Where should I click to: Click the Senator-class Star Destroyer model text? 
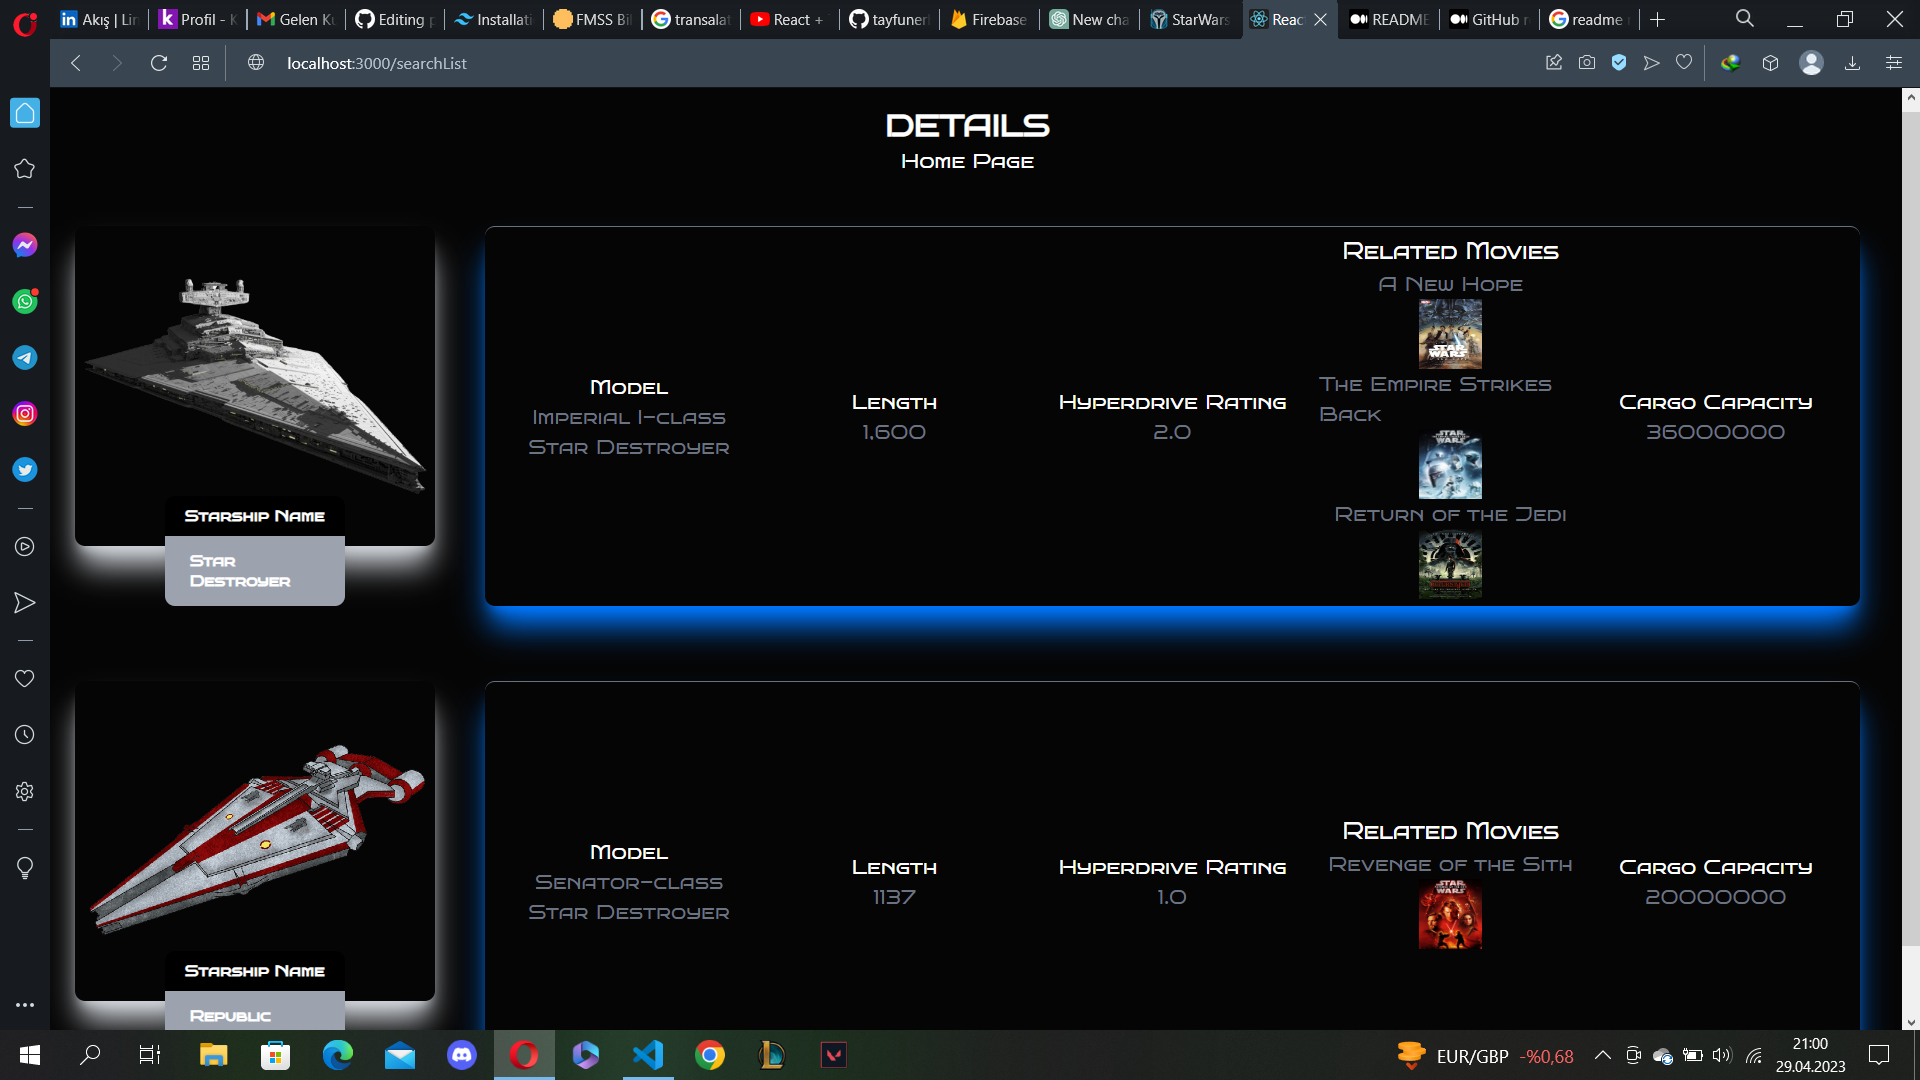point(629,897)
